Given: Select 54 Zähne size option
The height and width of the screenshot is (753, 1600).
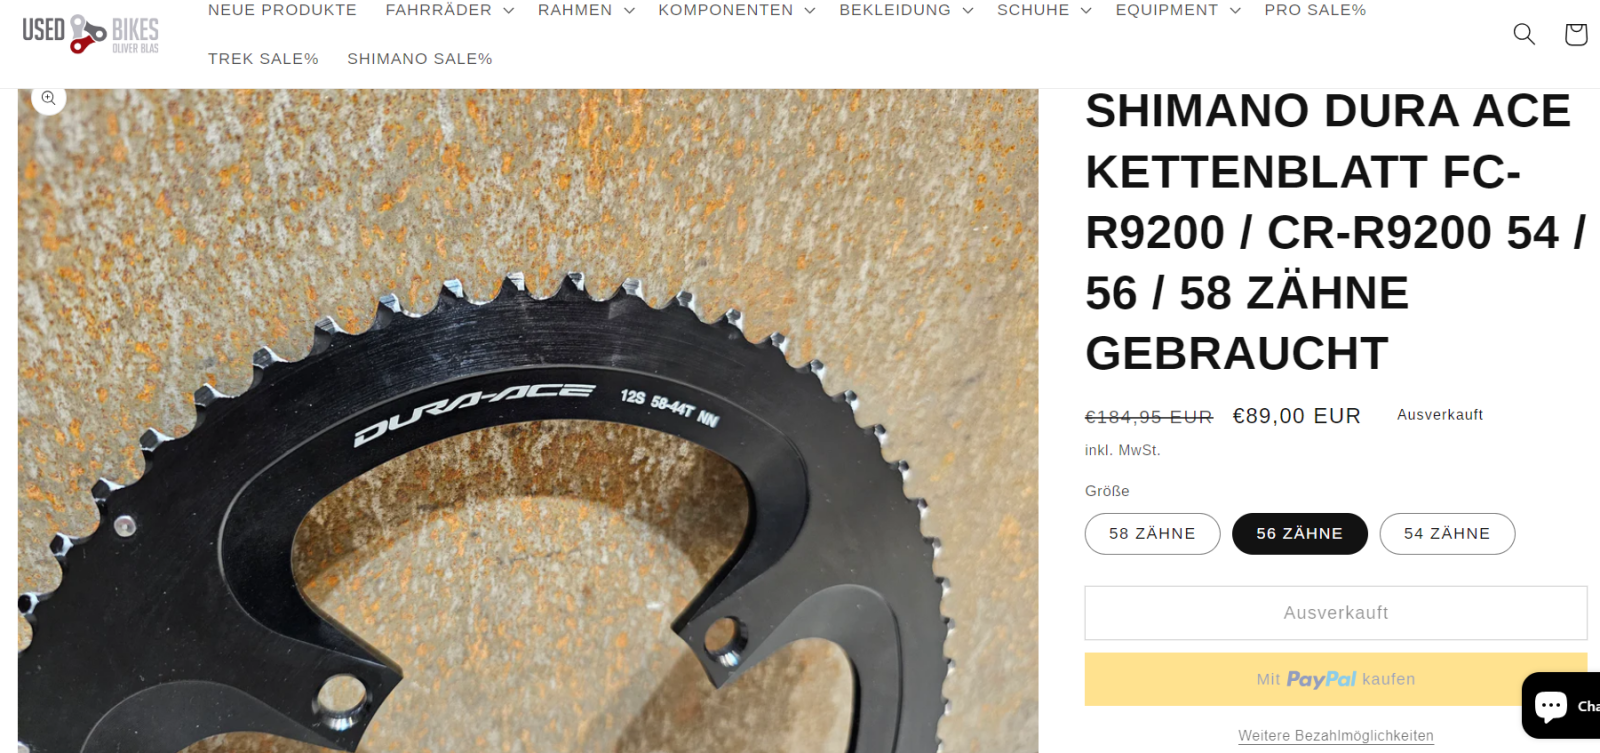Looking at the screenshot, I should (1447, 534).
